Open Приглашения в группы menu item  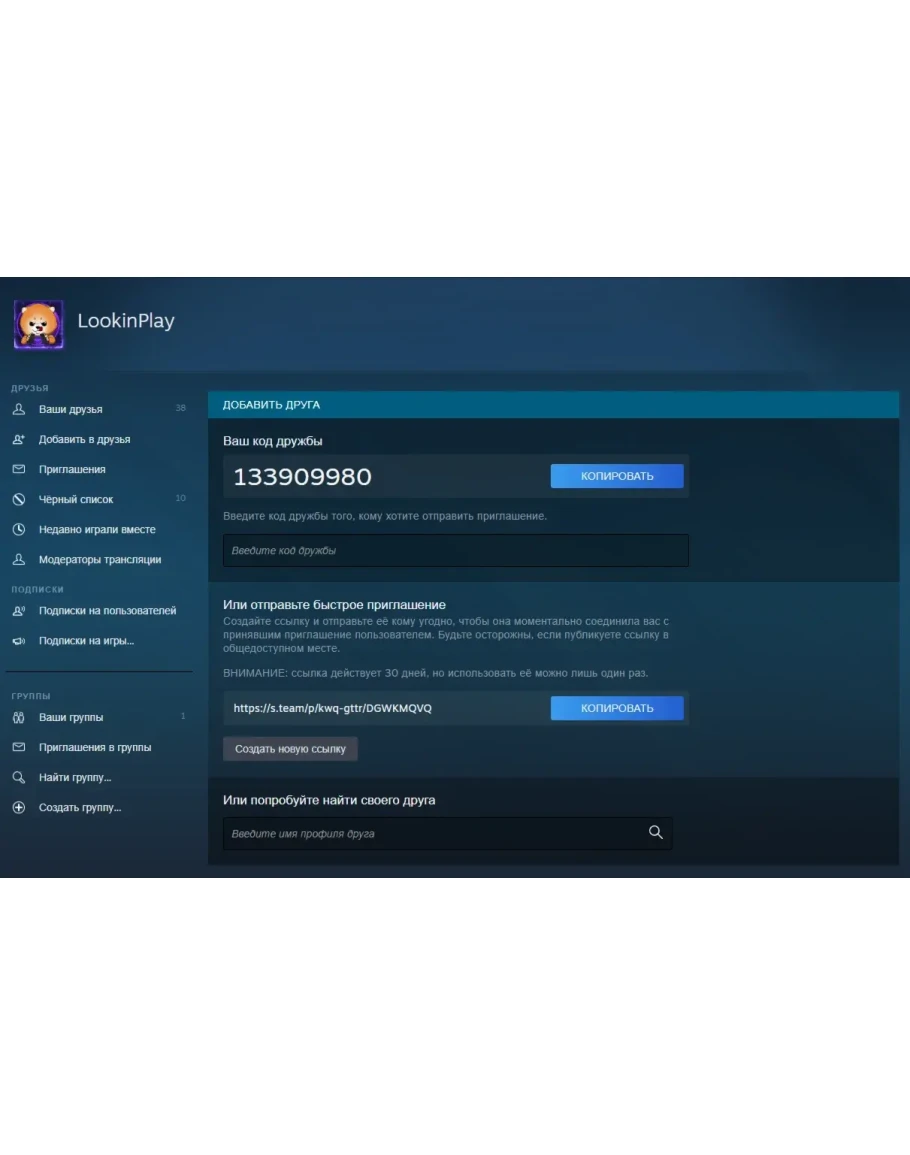95,747
